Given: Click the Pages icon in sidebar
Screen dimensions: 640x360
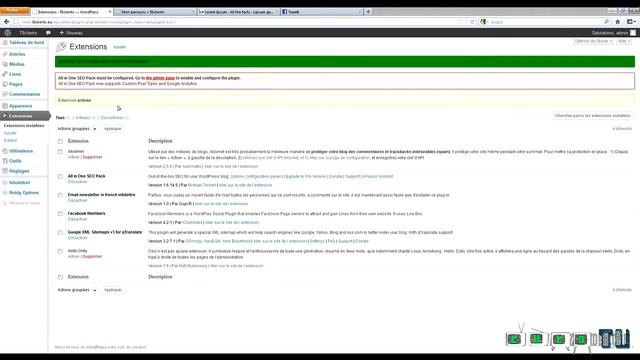Looking at the screenshot, I should point(5,84).
